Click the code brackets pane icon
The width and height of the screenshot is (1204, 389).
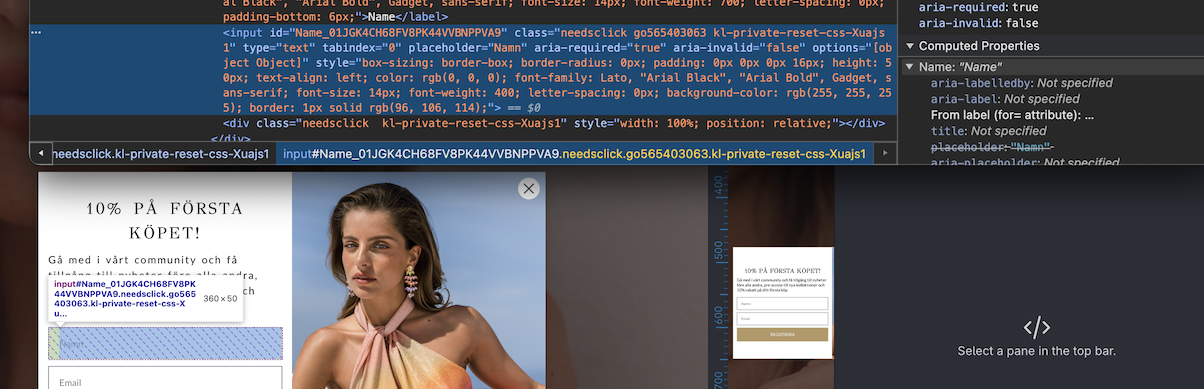pyautogui.click(x=1036, y=327)
